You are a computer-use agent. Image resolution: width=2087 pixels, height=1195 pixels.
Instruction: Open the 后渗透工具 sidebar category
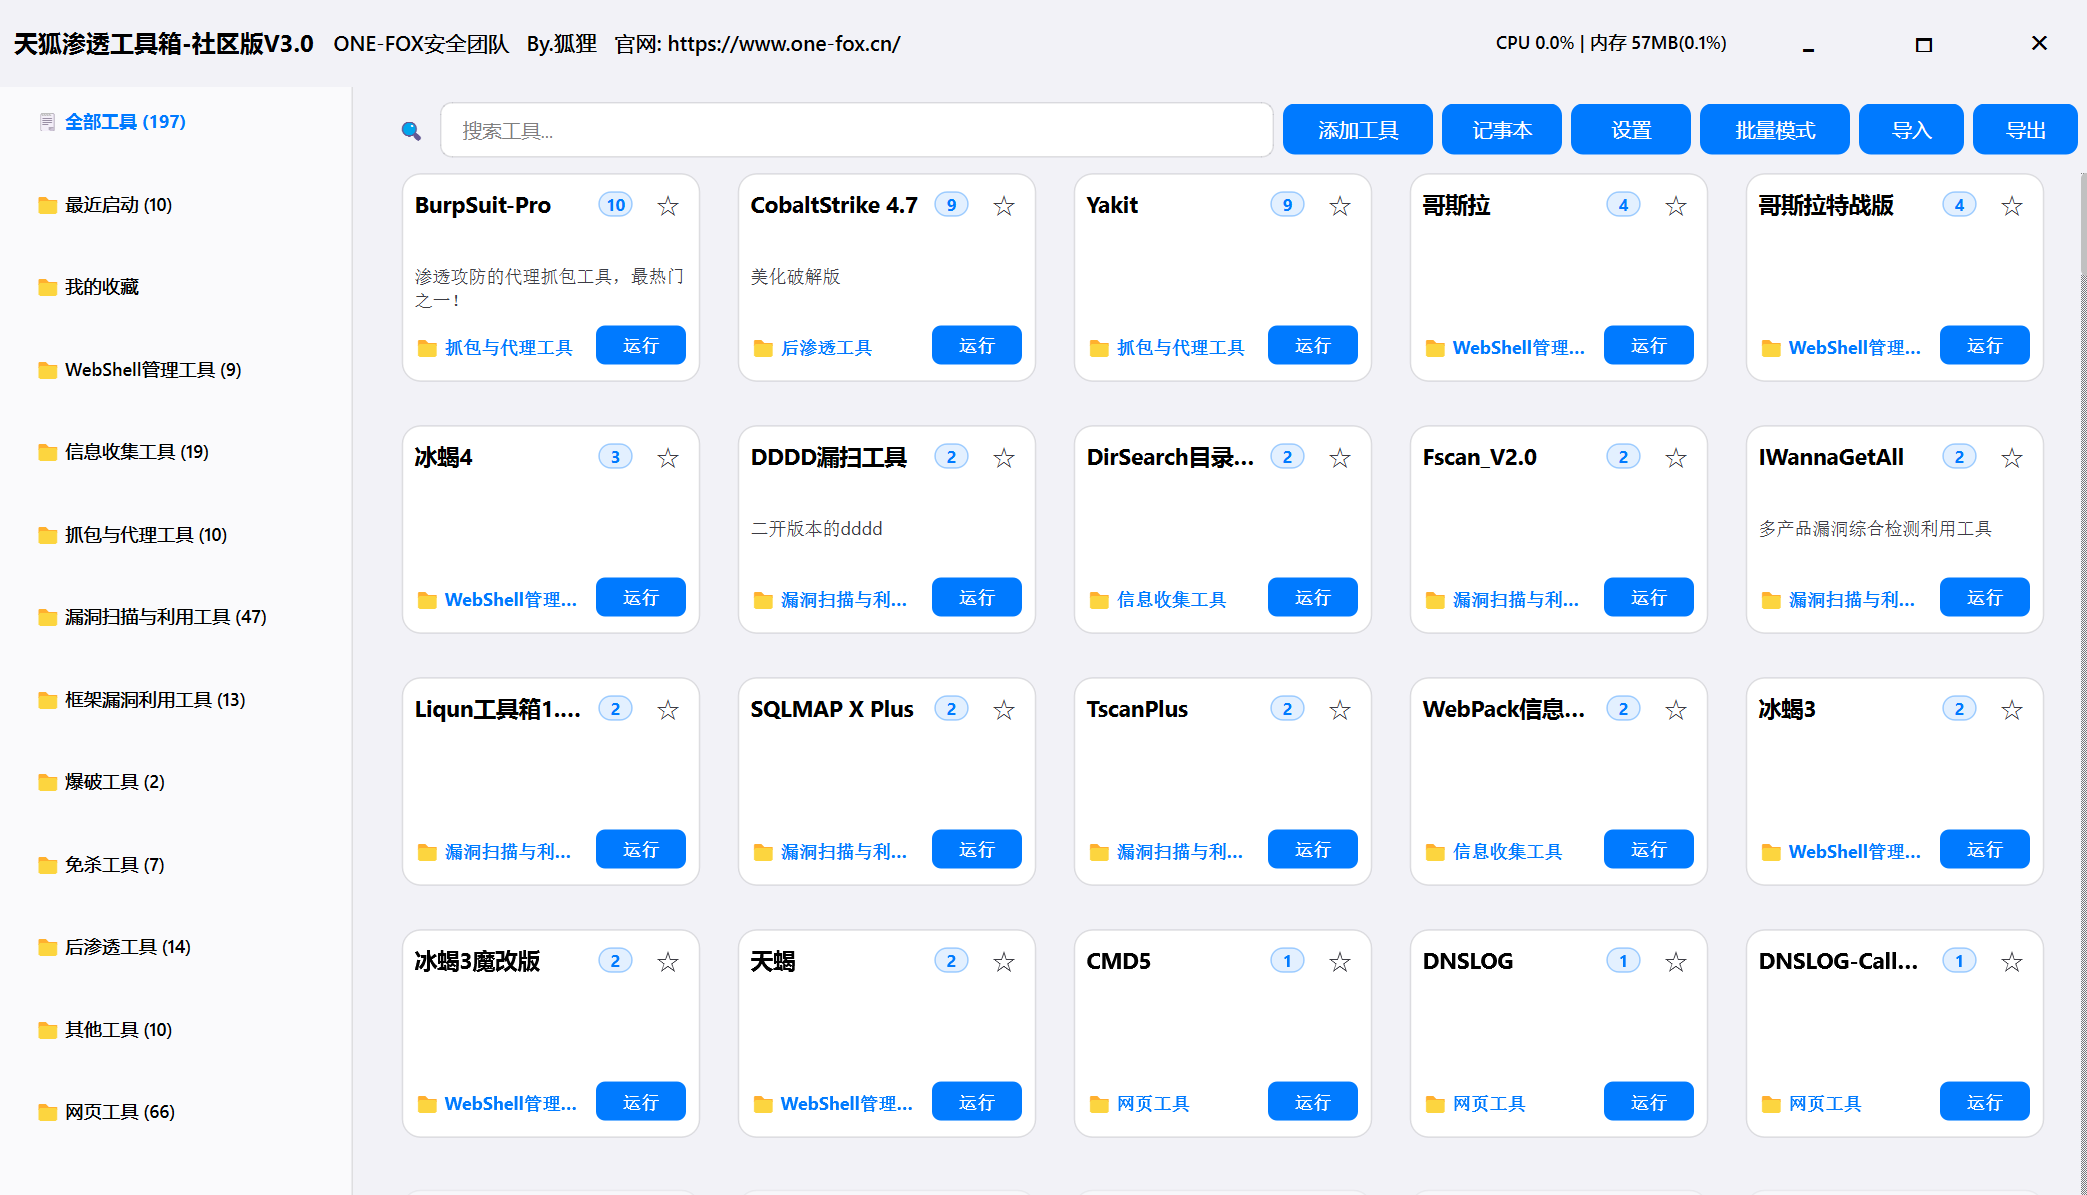coord(127,947)
